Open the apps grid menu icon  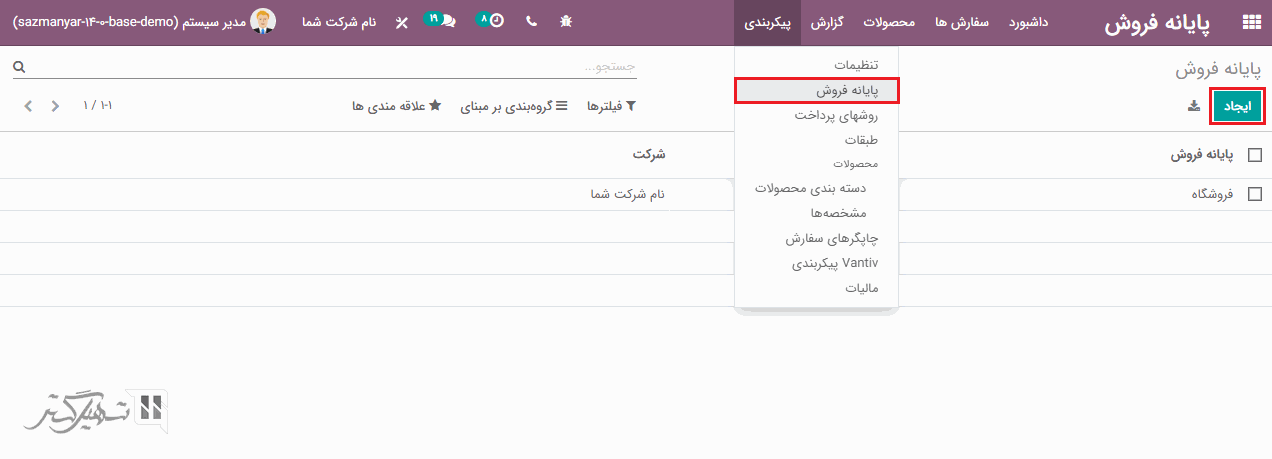(1251, 22)
